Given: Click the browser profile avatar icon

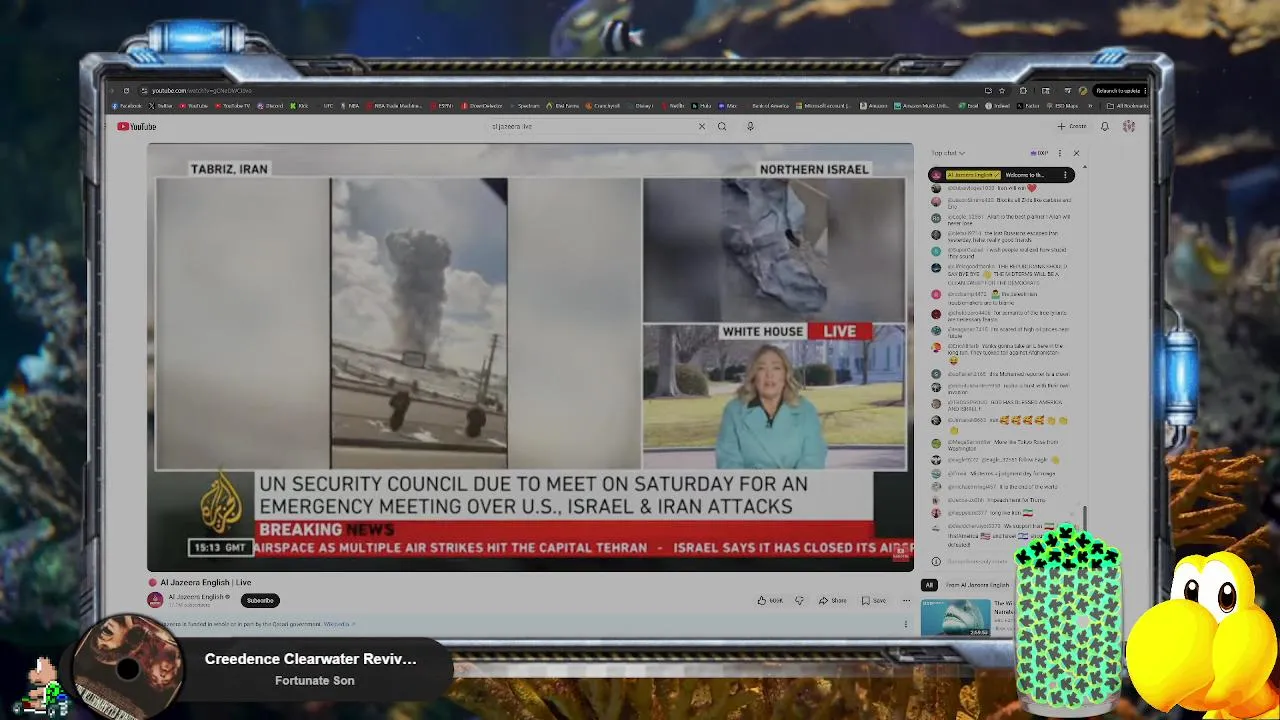Looking at the screenshot, I should coord(1083,91).
